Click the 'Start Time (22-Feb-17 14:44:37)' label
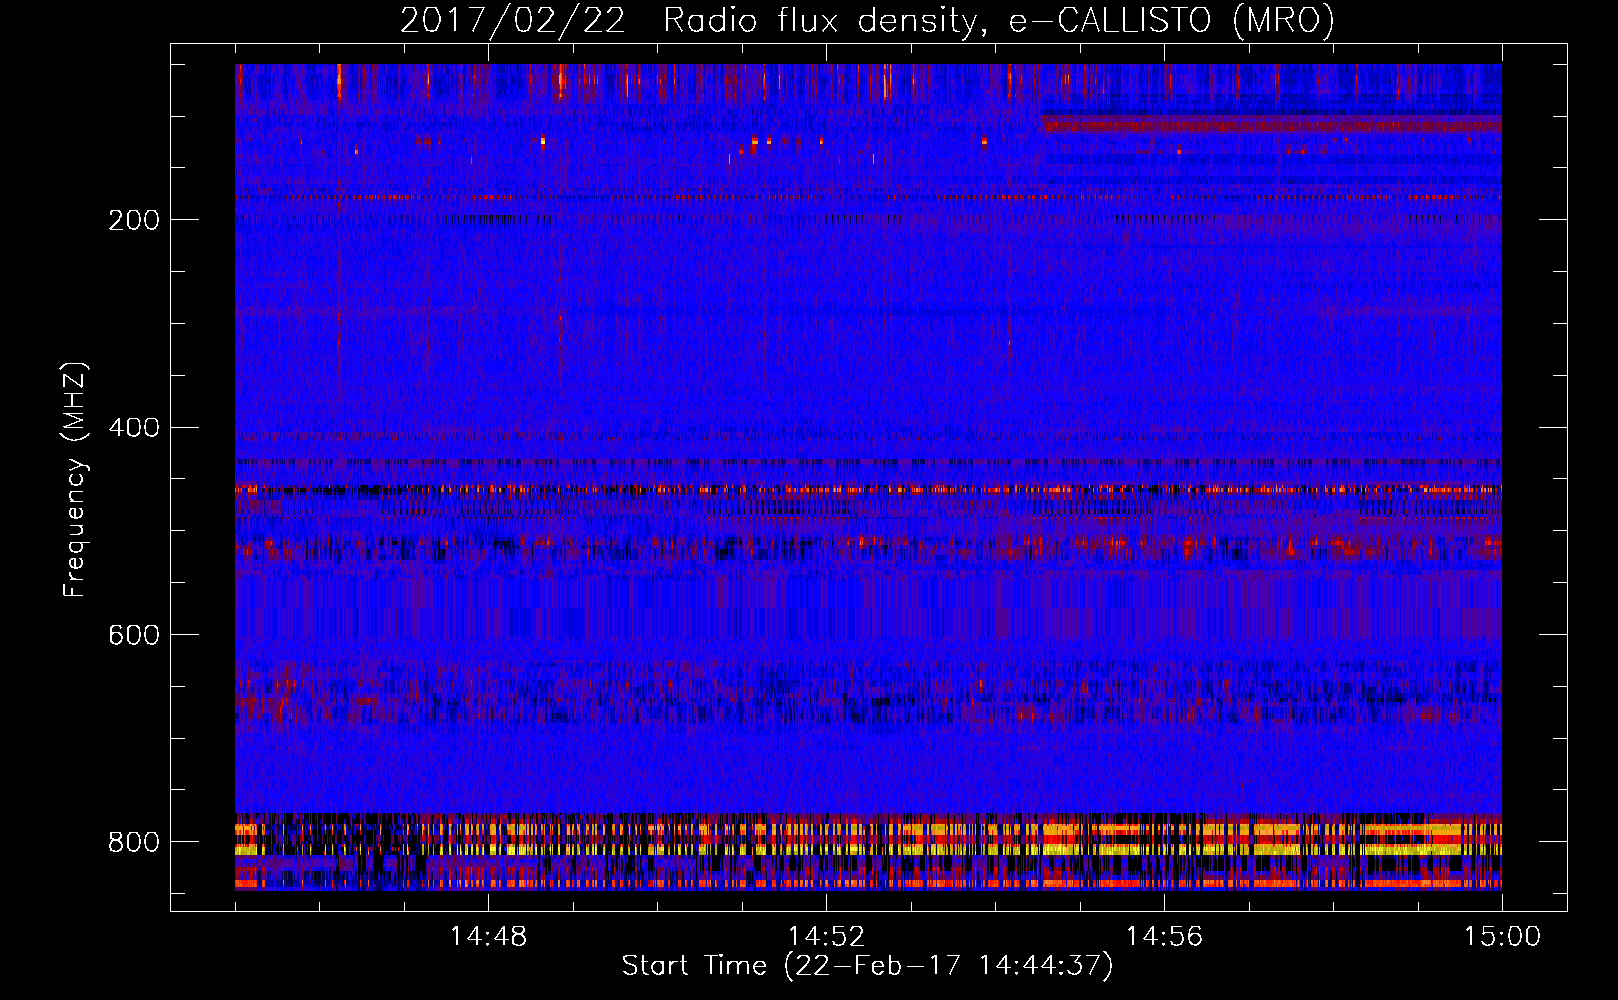This screenshot has width=1618, height=1000. [868, 966]
